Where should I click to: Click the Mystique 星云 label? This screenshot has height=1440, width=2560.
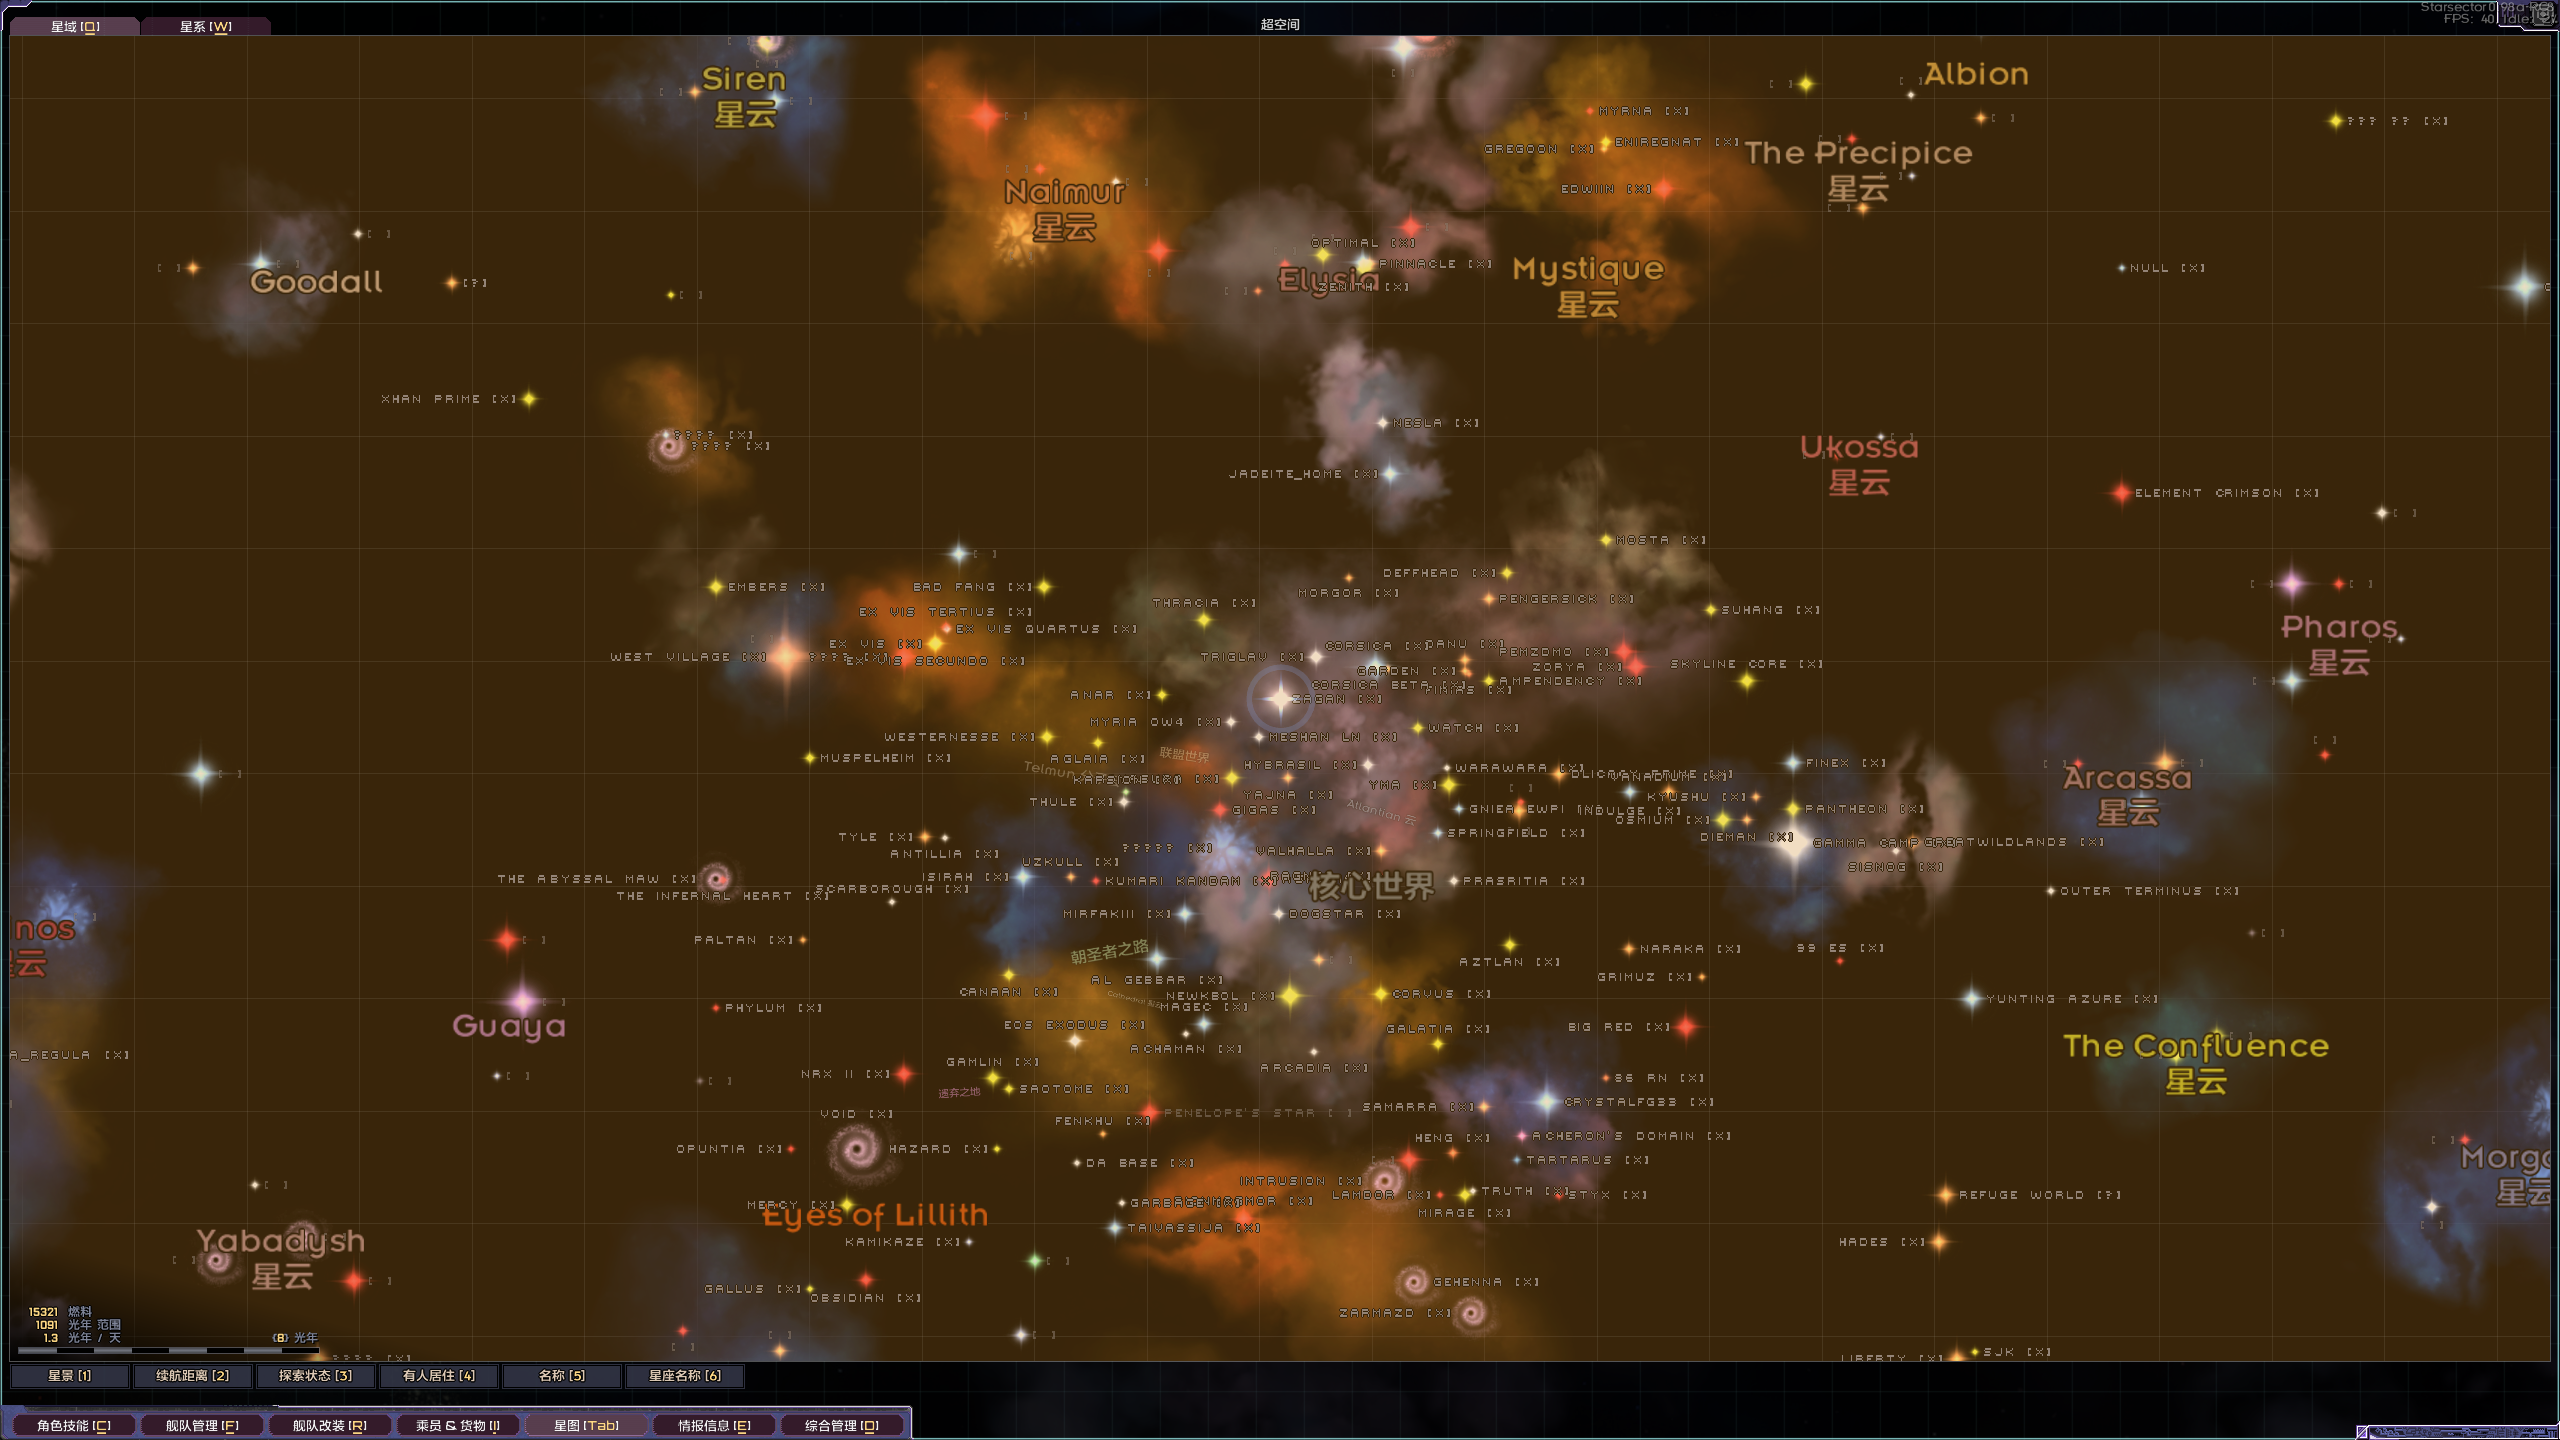(x=1588, y=286)
